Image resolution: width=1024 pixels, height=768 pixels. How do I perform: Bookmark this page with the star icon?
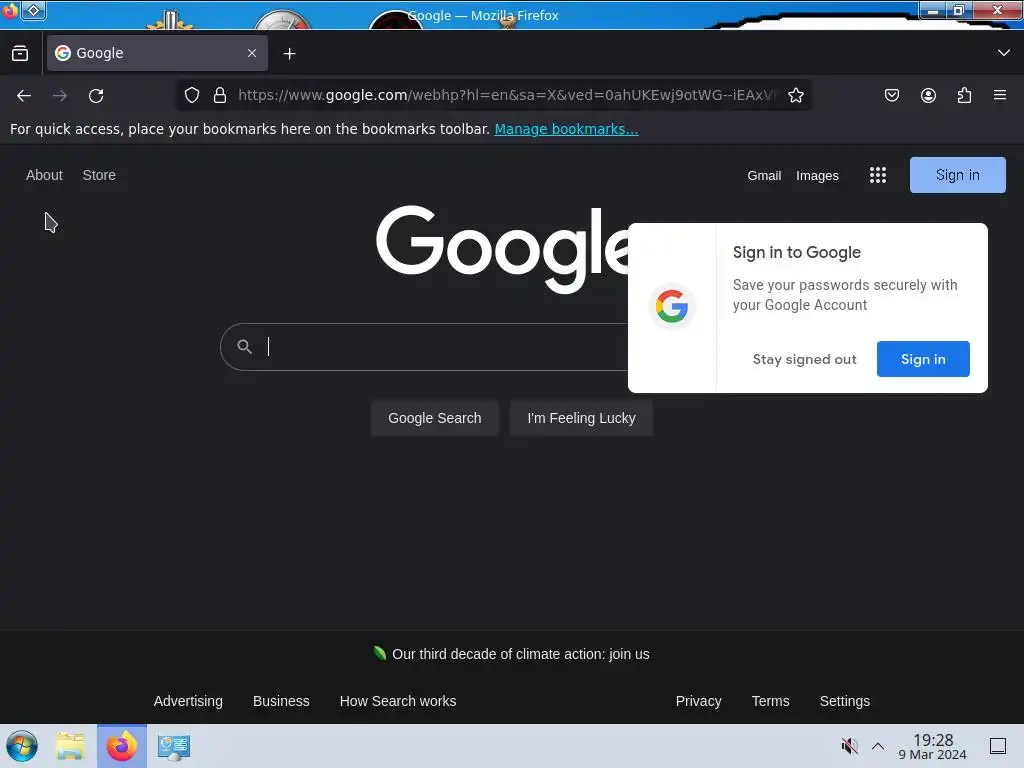pyautogui.click(x=795, y=95)
